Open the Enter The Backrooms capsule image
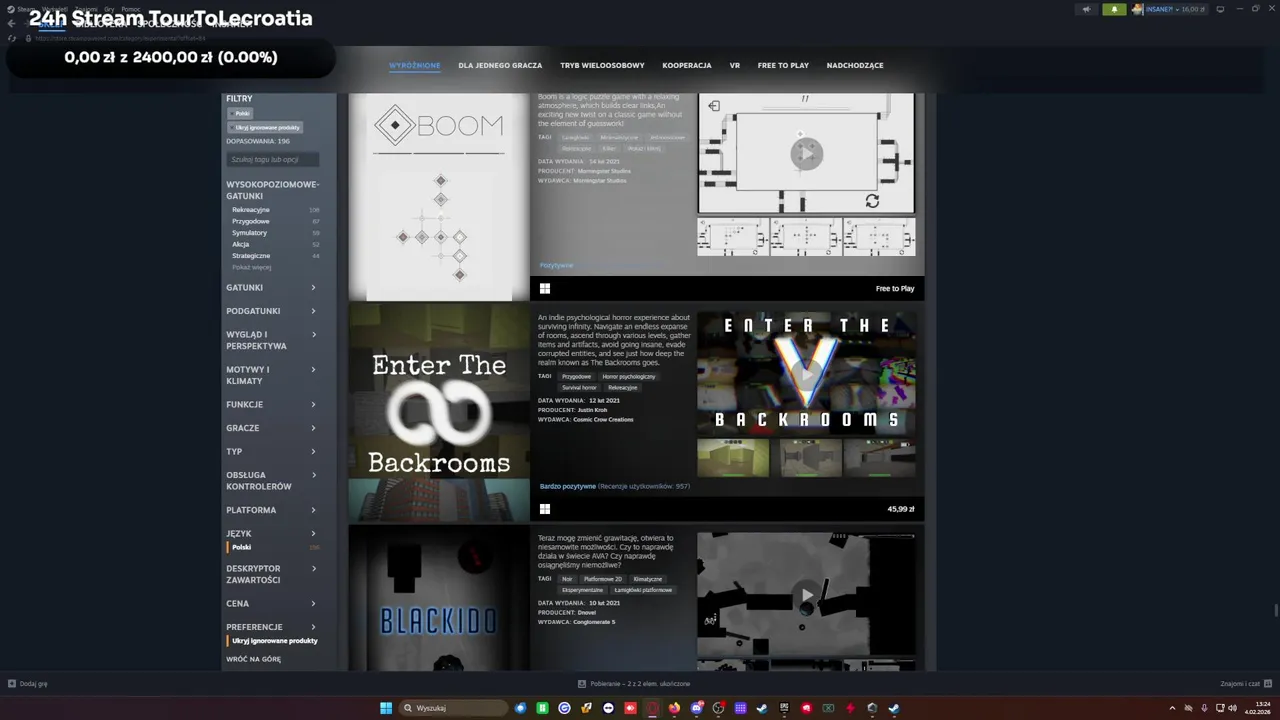Screen dimensions: 1280x720 (x=439, y=413)
